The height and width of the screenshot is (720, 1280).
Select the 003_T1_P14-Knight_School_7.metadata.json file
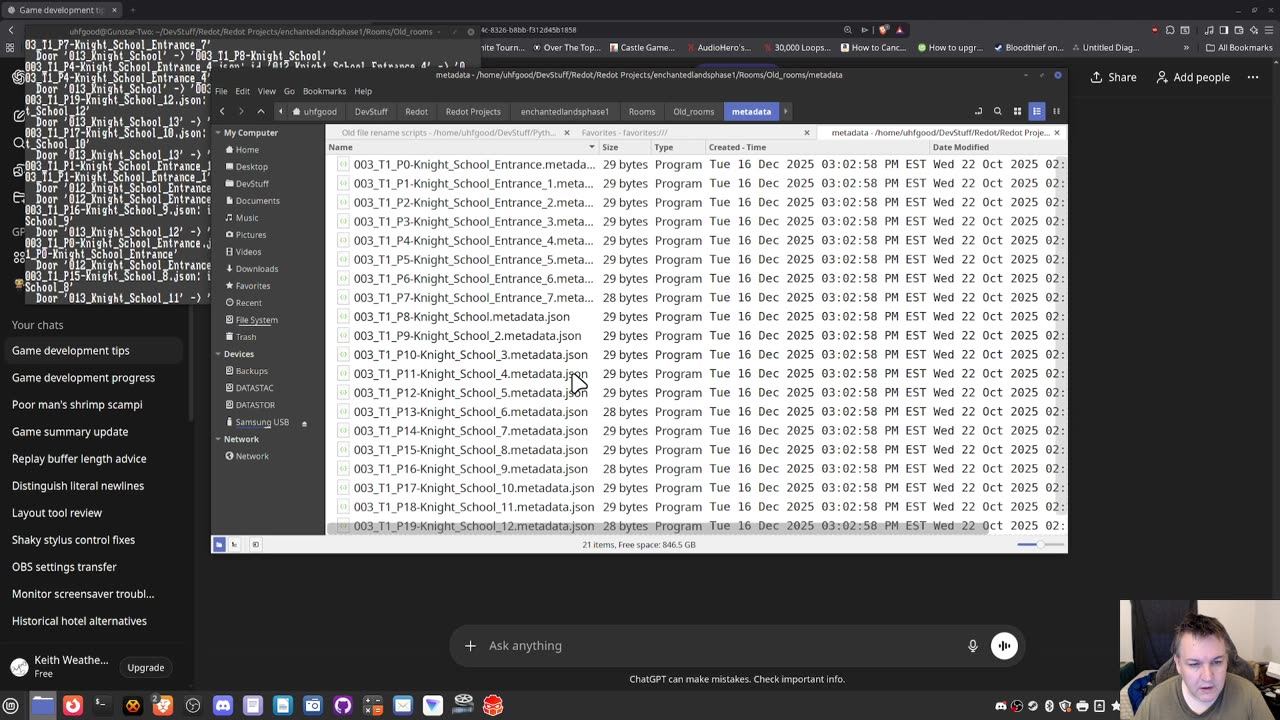click(470, 431)
